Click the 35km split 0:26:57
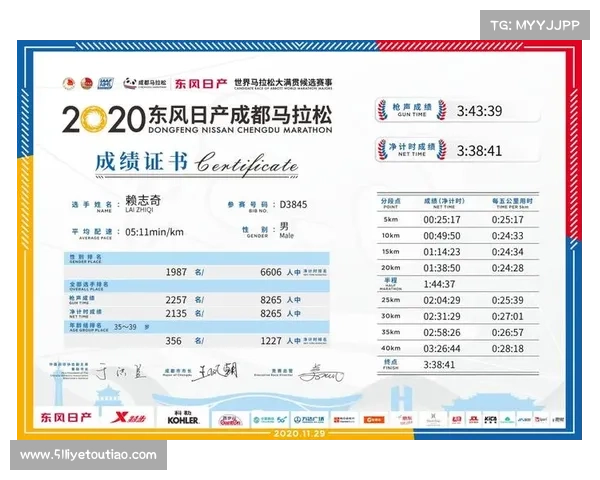The width and height of the screenshot is (600, 480). (507, 332)
